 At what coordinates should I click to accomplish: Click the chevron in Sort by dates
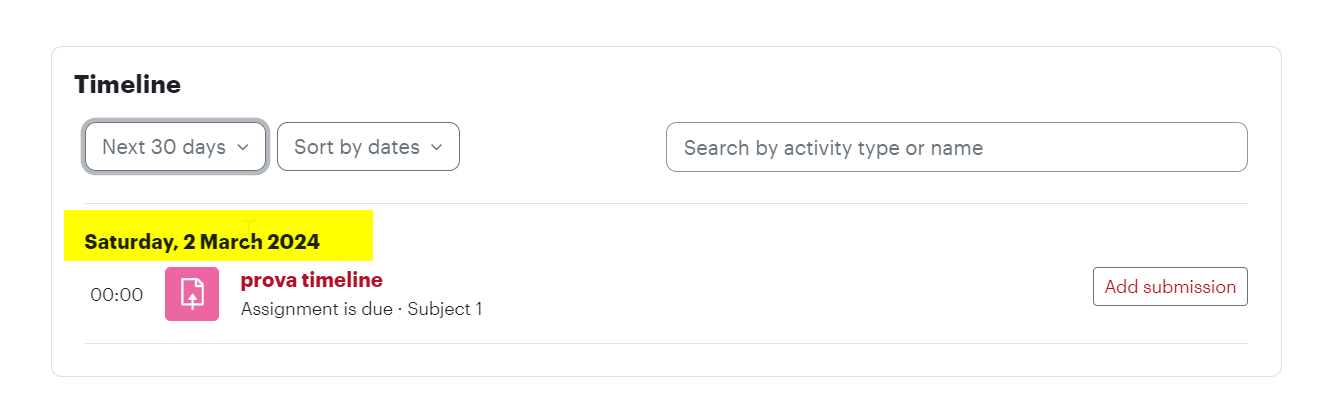point(436,147)
